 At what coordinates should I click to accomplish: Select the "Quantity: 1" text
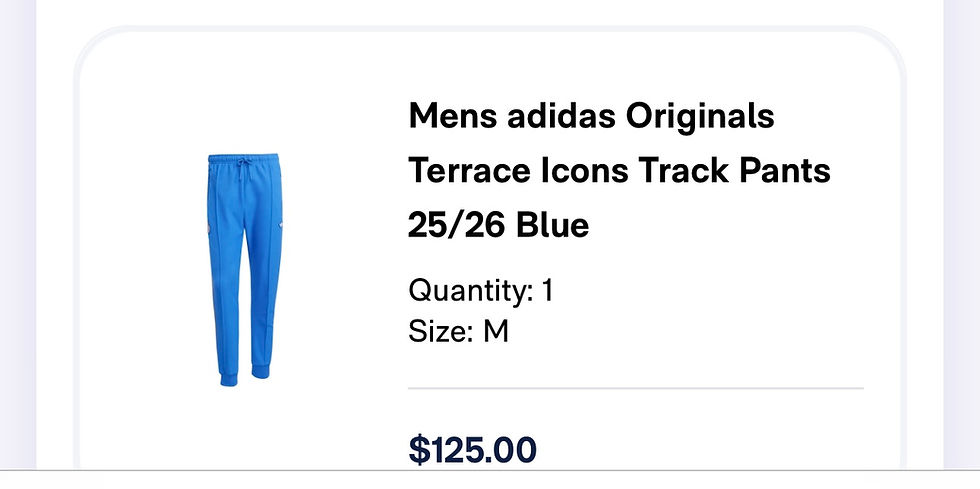(481, 292)
